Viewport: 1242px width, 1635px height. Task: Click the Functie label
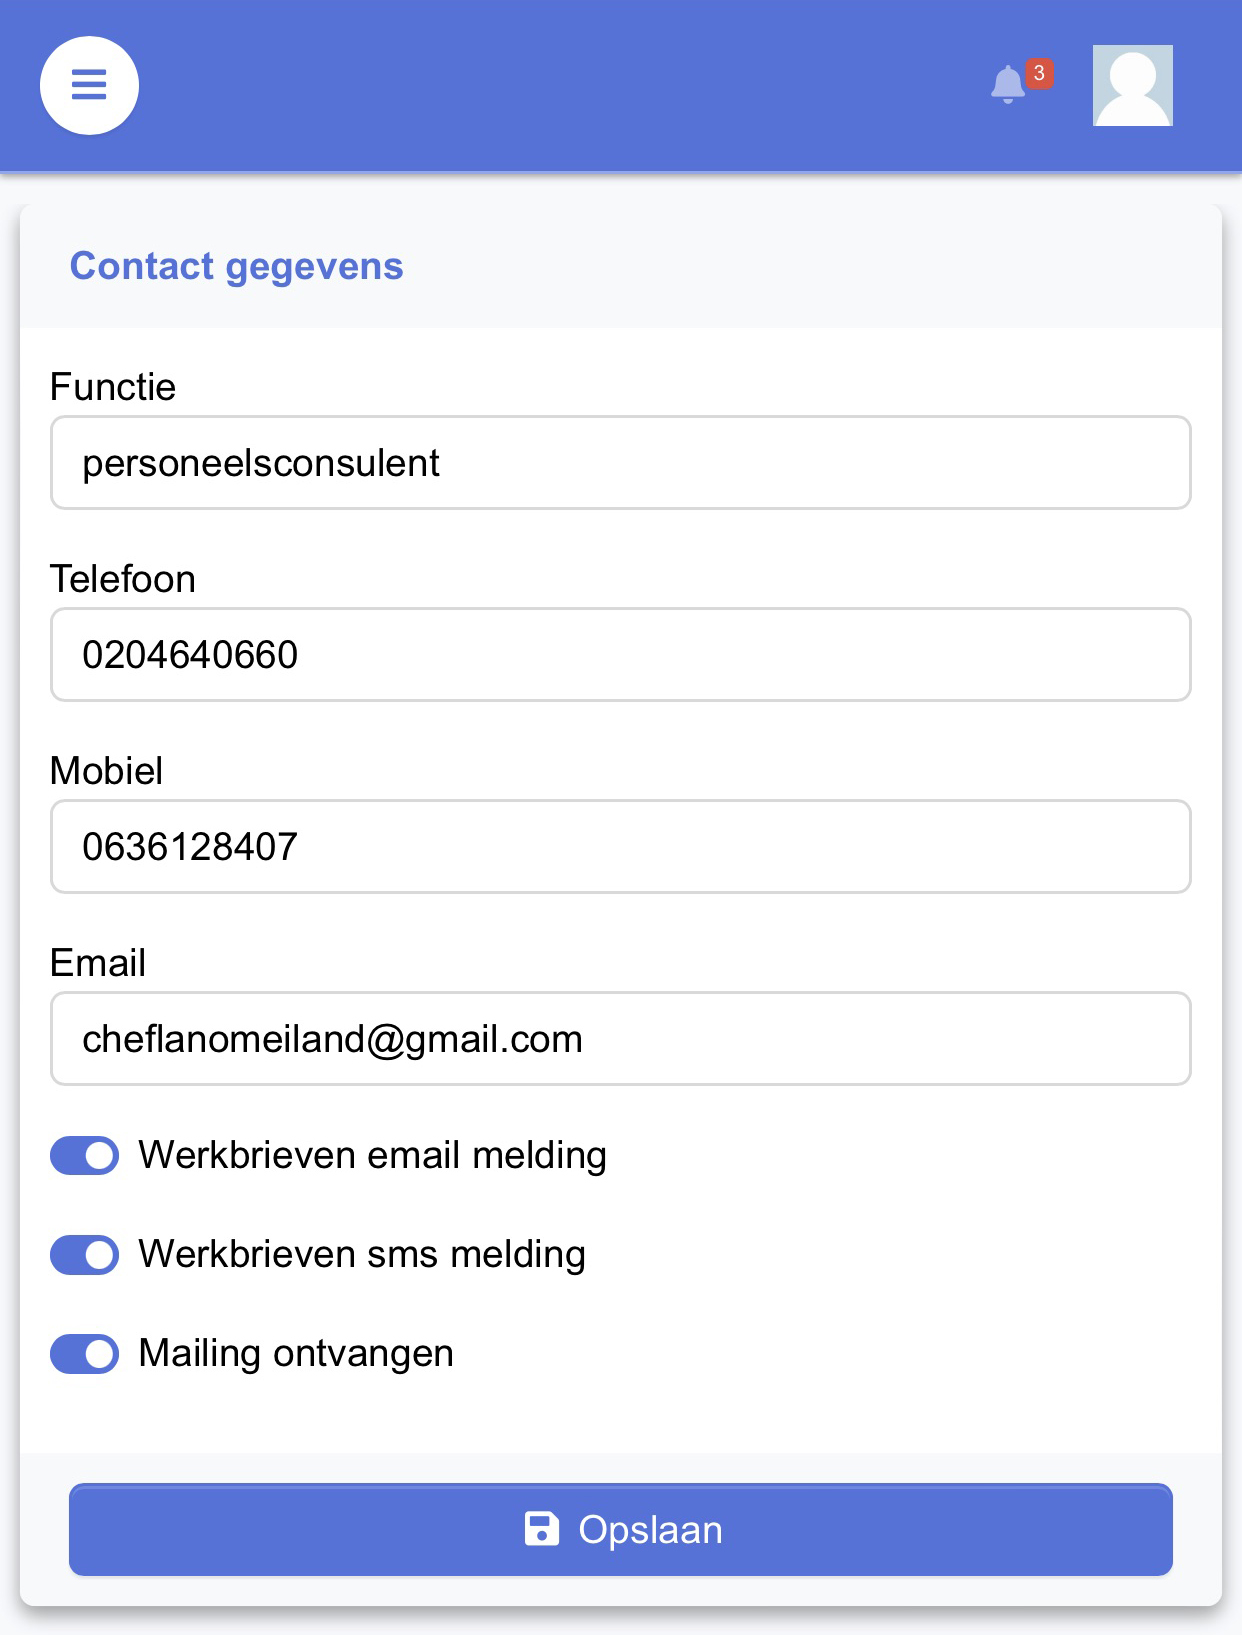(x=113, y=387)
